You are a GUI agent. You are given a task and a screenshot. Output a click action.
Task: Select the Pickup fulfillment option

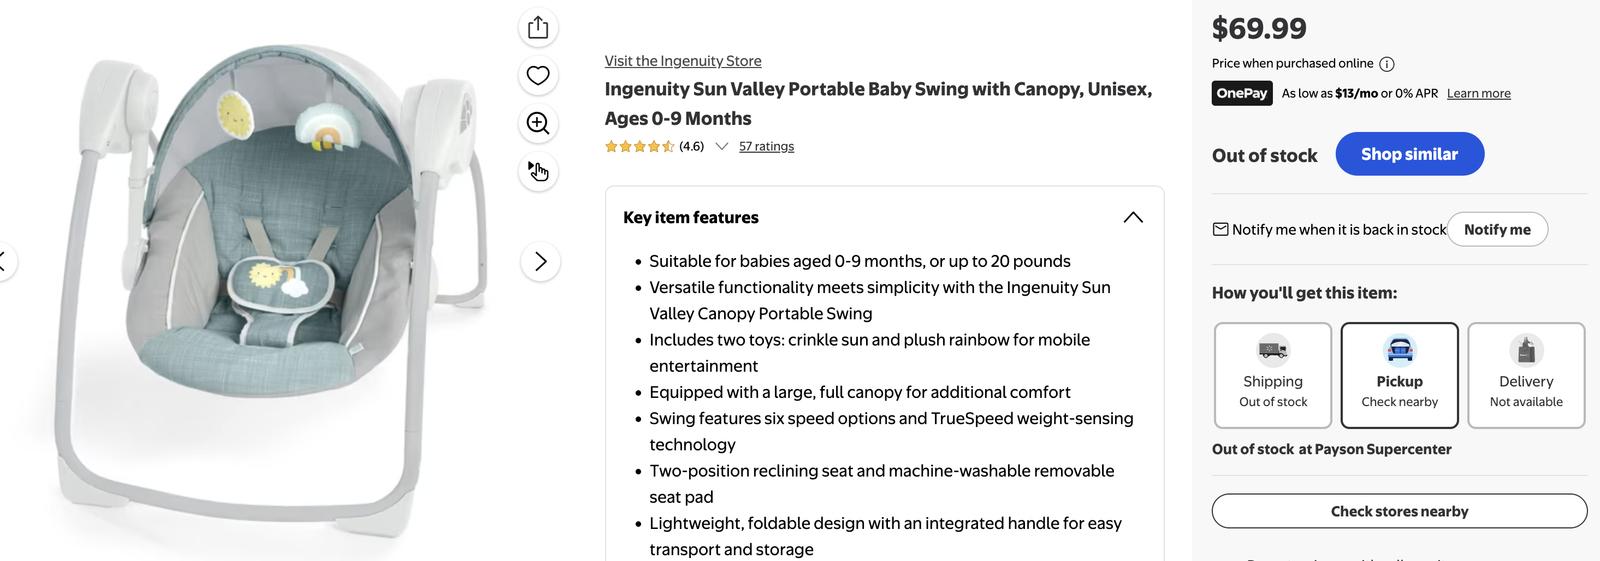click(x=1400, y=375)
